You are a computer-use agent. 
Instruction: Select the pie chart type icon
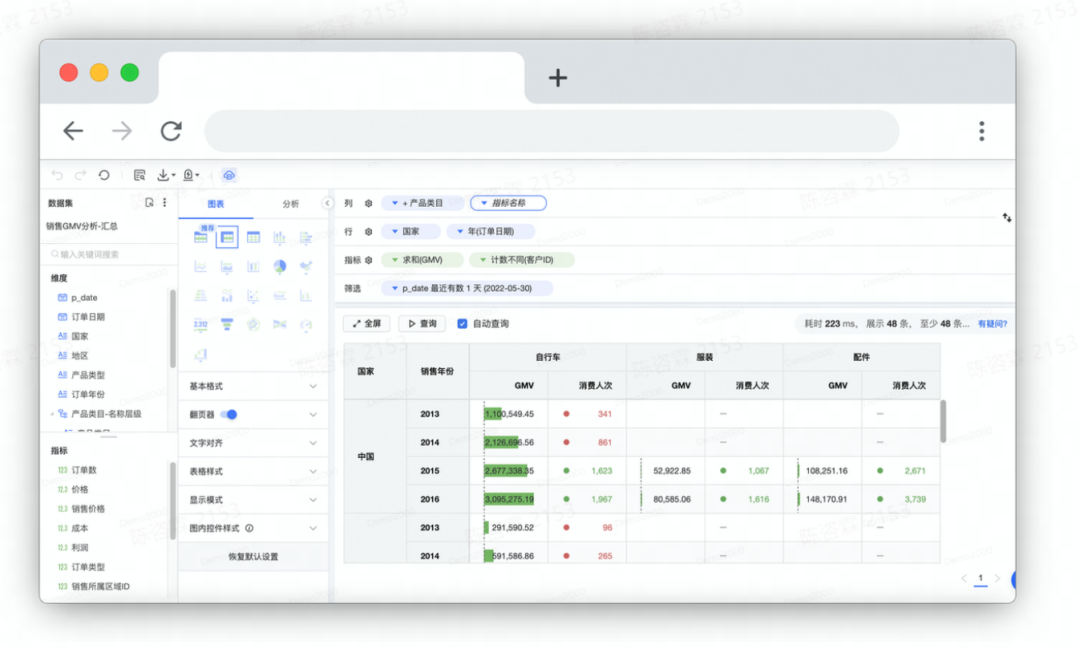click(x=280, y=266)
